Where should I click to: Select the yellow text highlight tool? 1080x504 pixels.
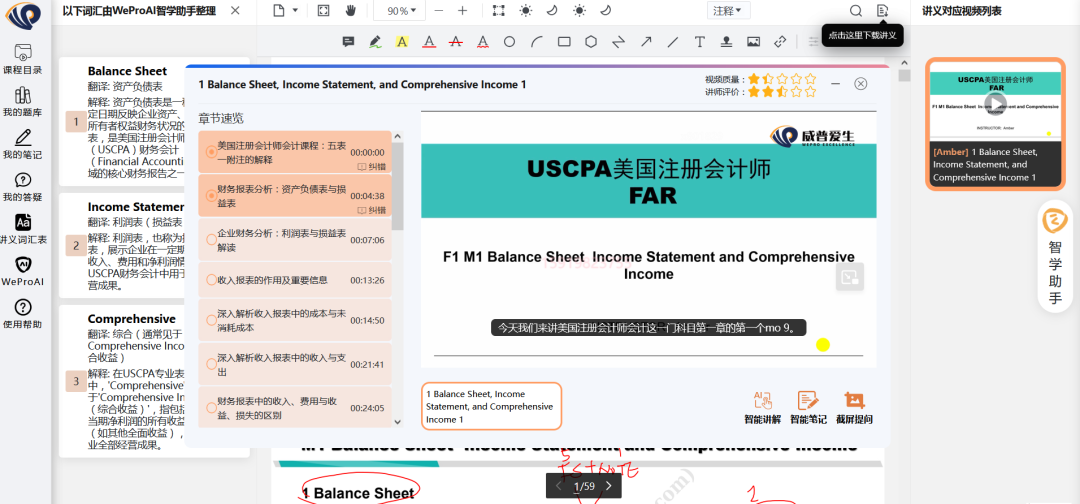click(x=402, y=42)
